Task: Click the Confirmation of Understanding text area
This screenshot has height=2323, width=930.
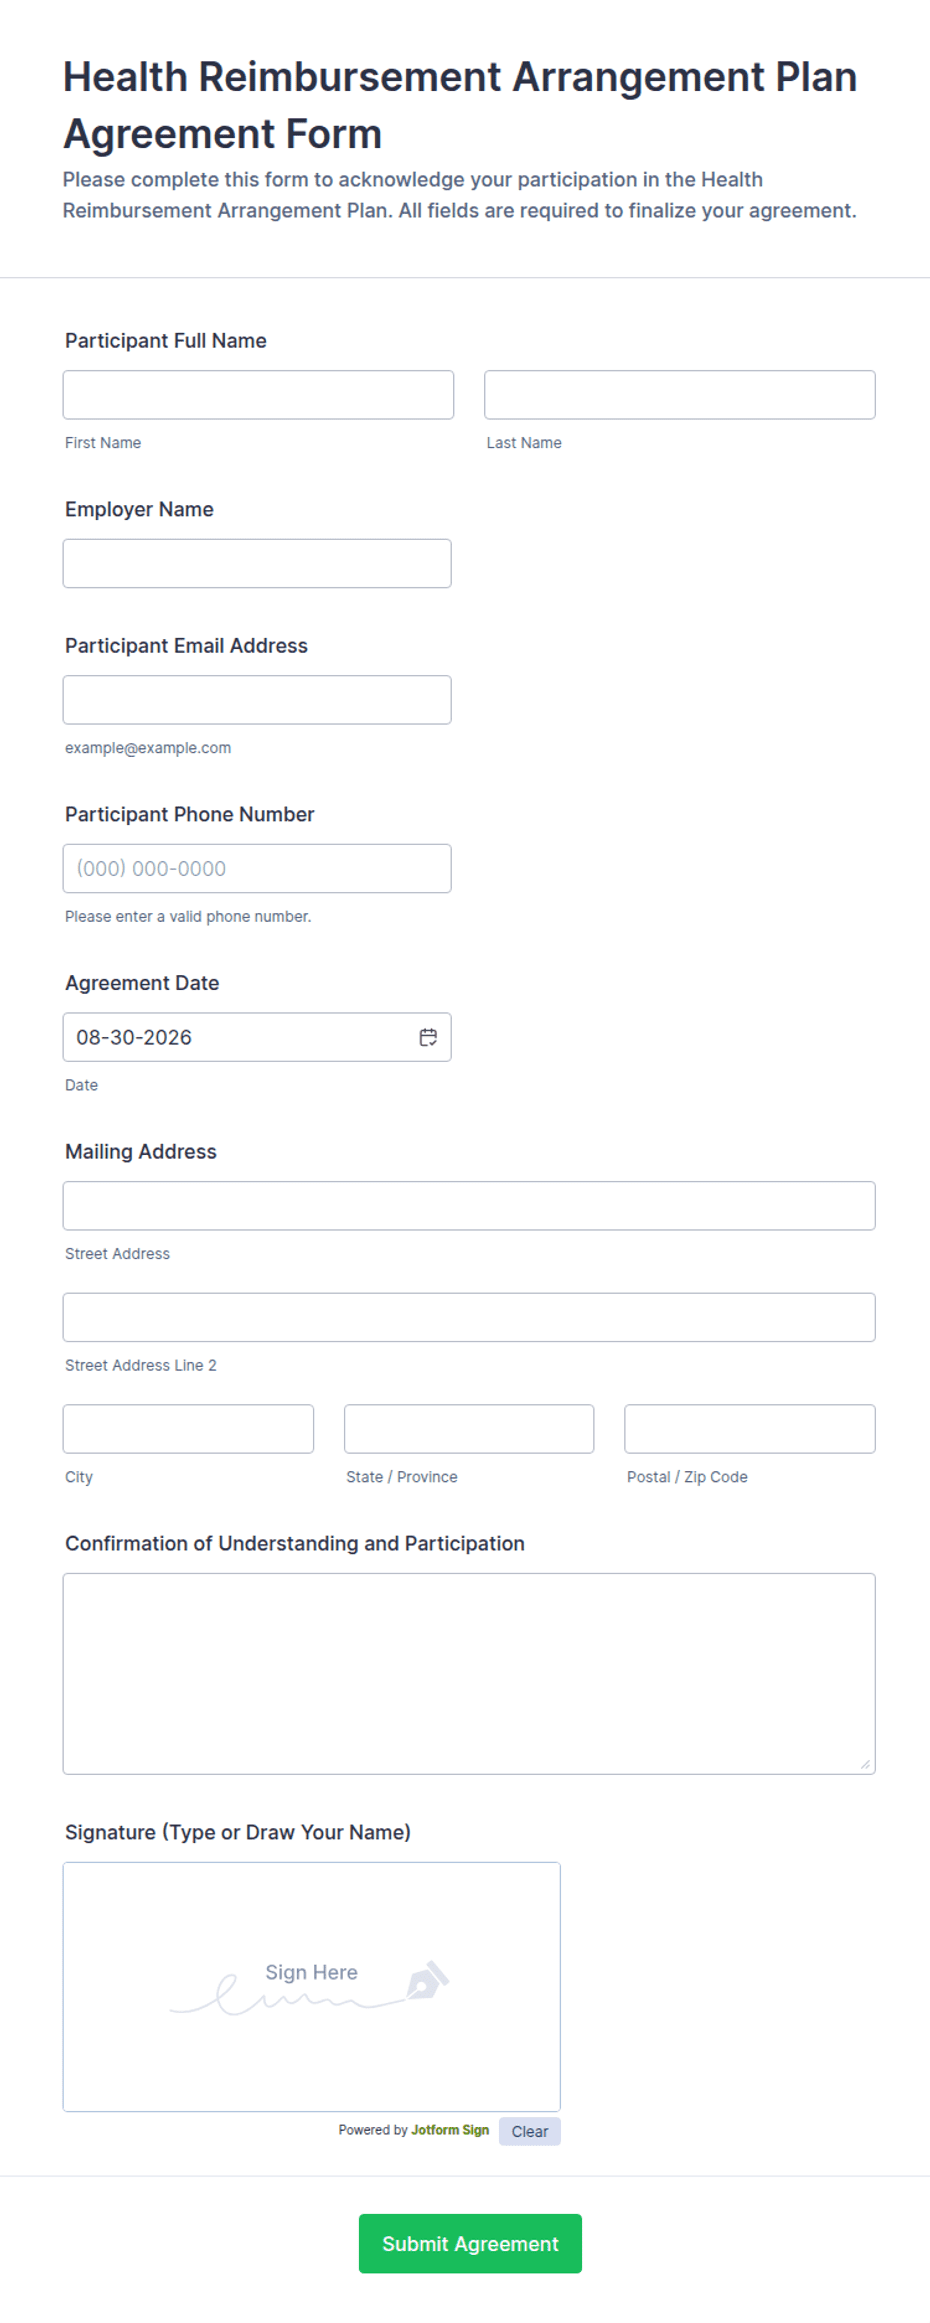Action: tap(469, 1674)
